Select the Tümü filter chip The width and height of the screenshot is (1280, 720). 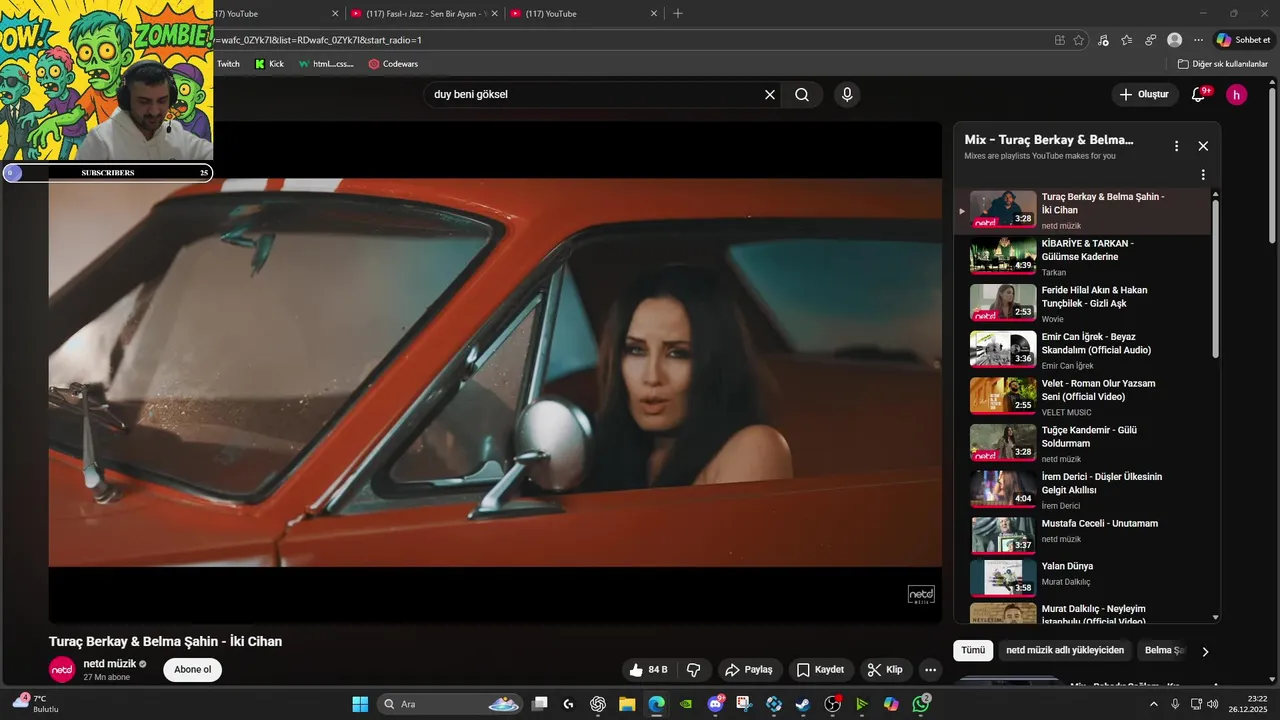(x=973, y=650)
